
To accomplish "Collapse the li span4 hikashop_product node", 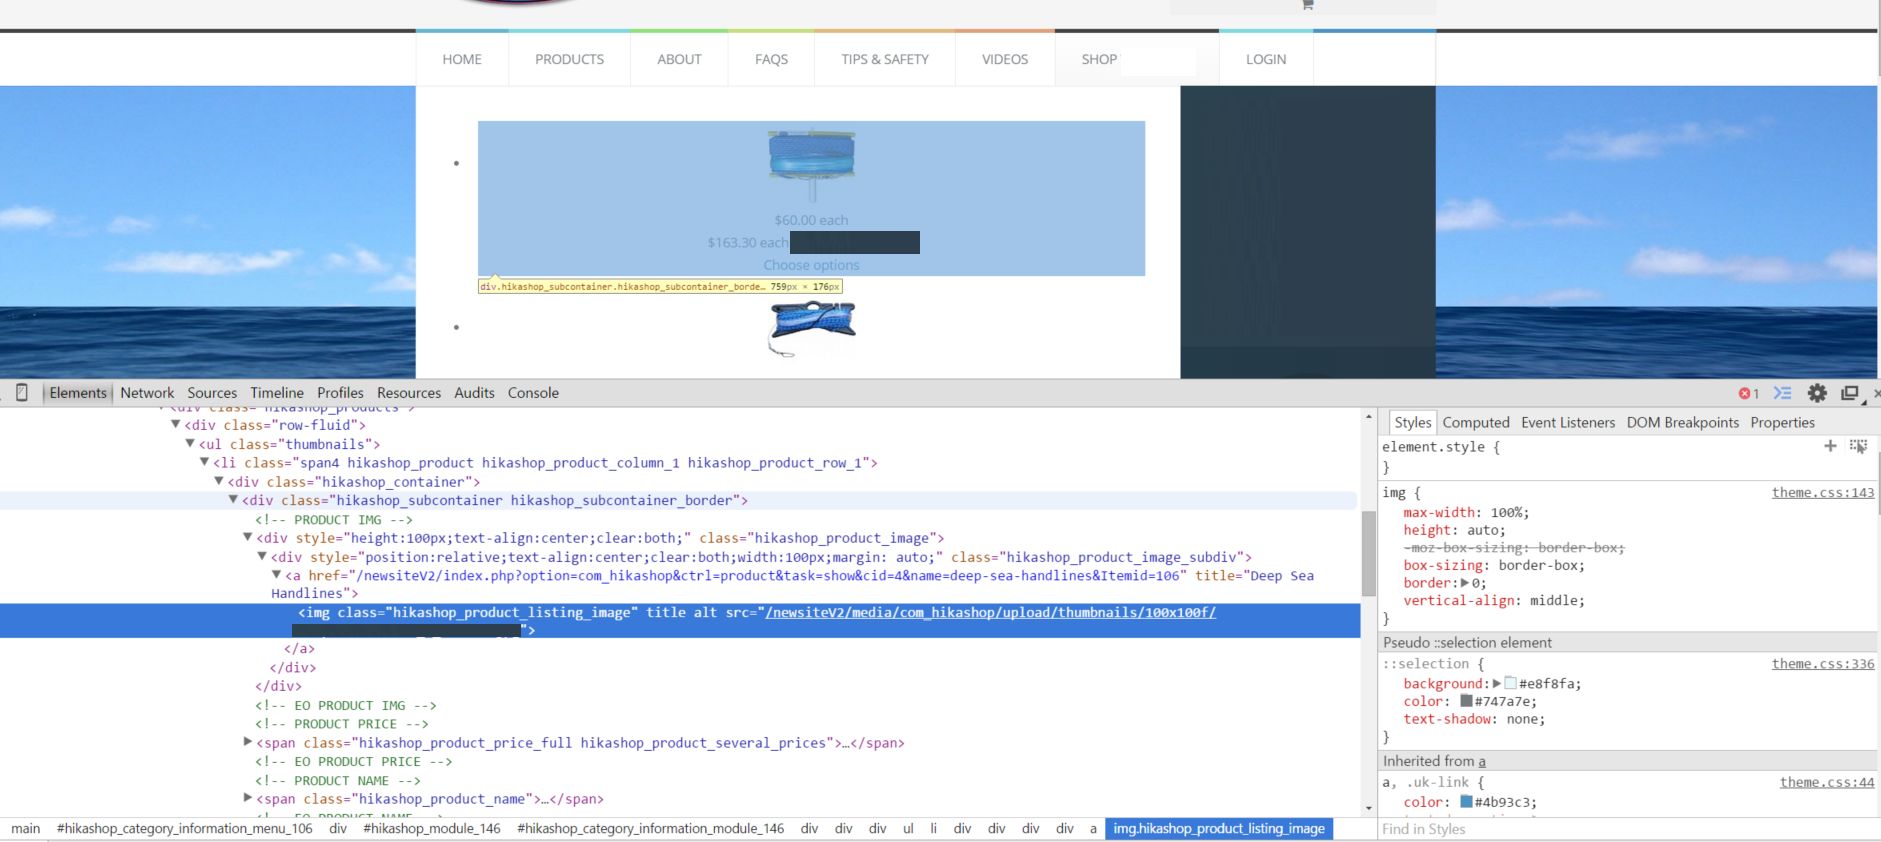I will click(204, 462).
